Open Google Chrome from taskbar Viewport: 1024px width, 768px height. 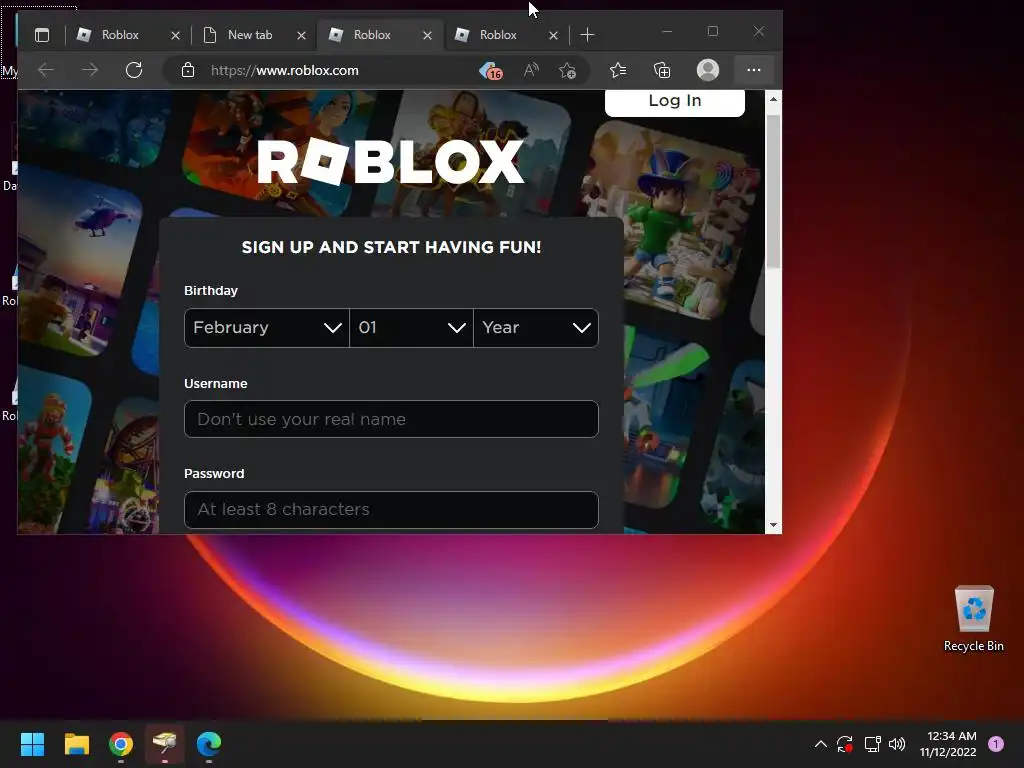coord(121,744)
